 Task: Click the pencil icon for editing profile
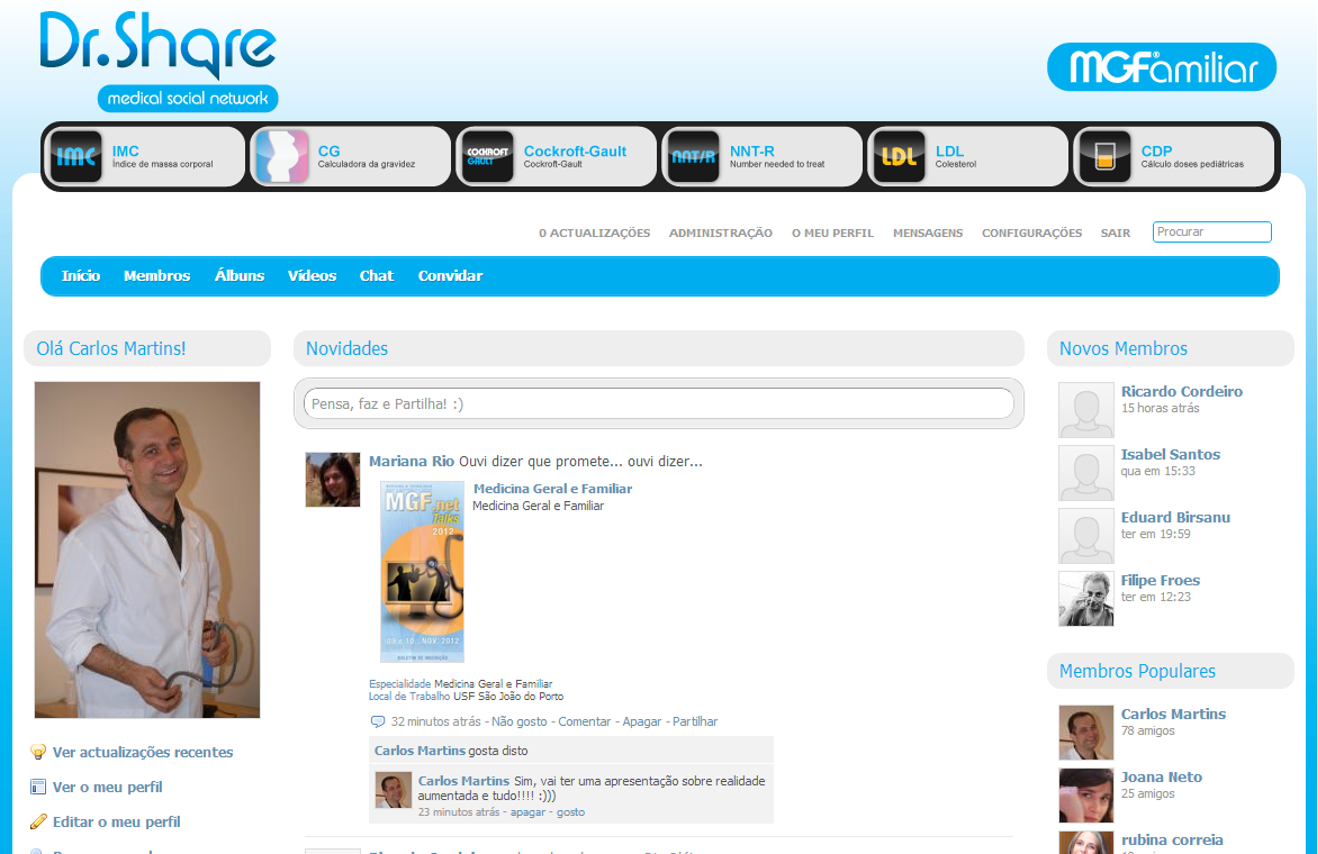coord(38,822)
